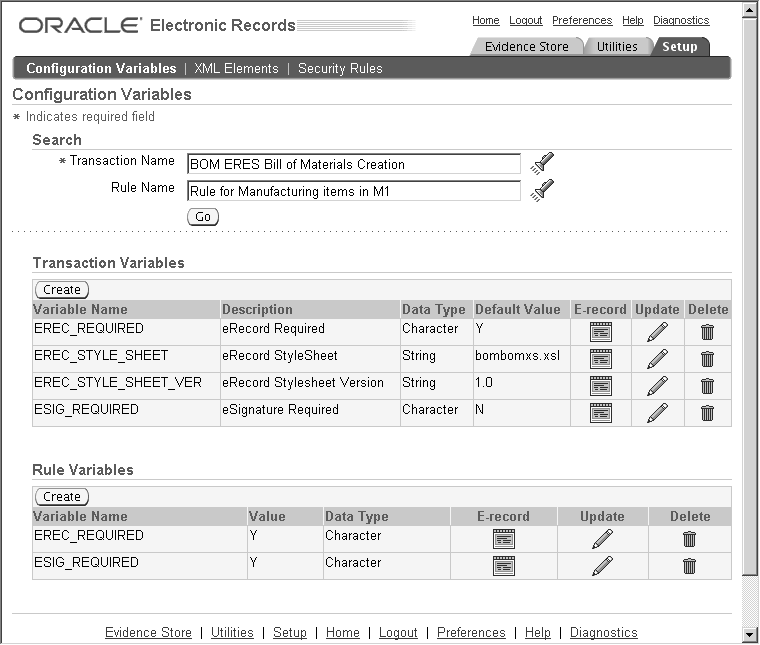Select eRecord Stylesheet Version description cell

click(x=310, y=386)
